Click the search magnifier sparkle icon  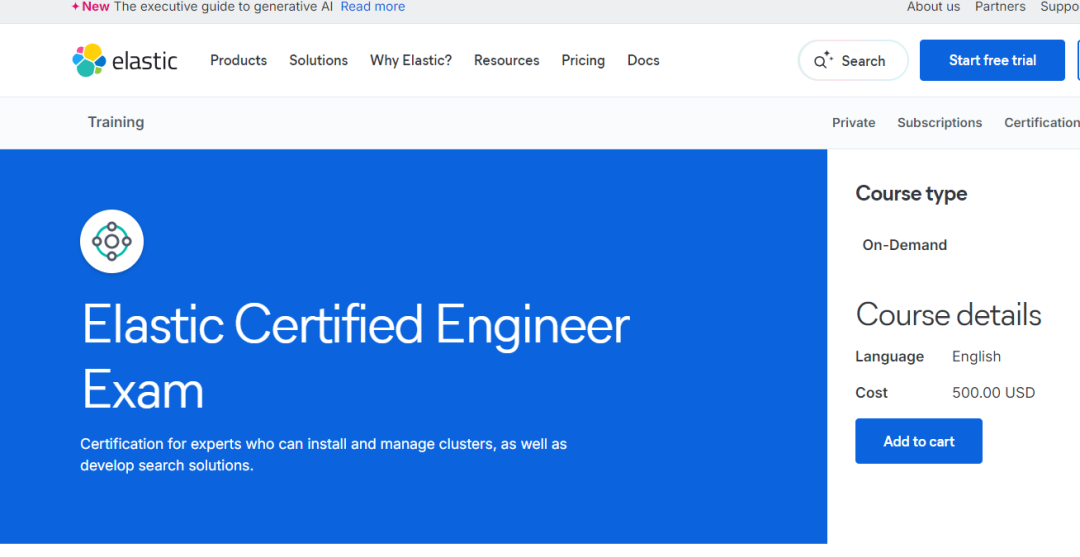pos(824,61)
